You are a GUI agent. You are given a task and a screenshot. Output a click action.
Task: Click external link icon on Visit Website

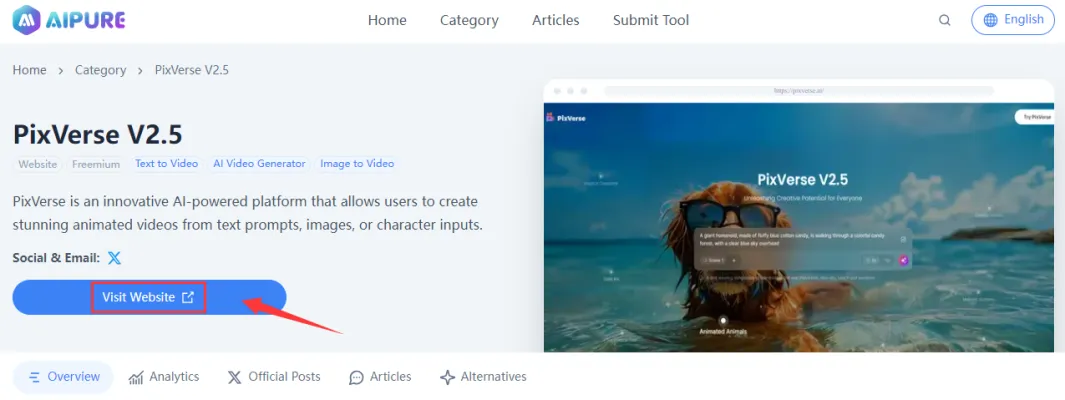(x=188, y=297)
